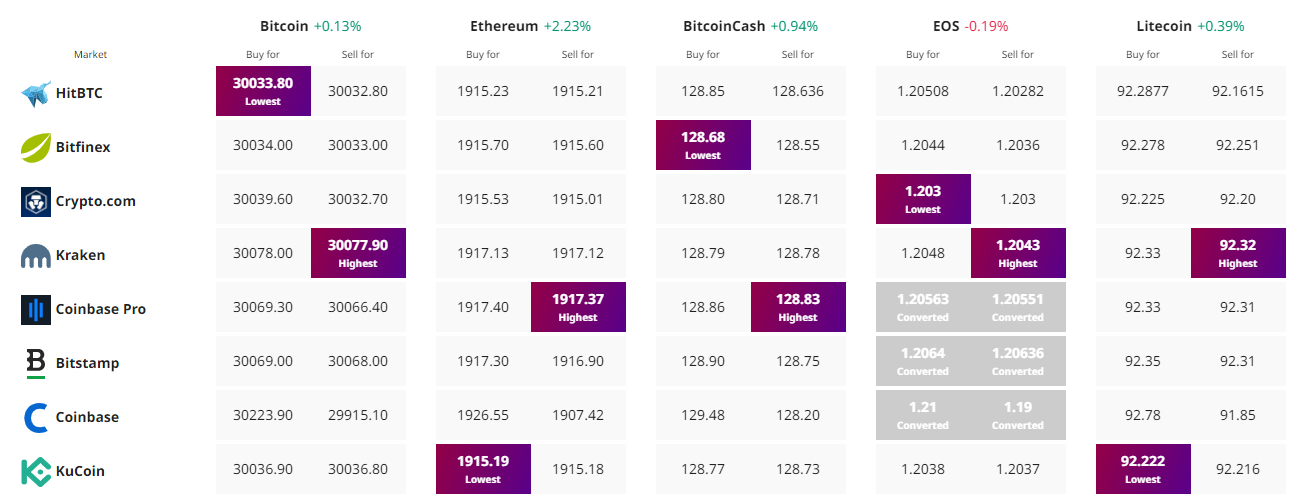Select KuCoin lowest Ethereum buy price 1915.19
The height and width of the screenshot is (498, 1316).
[483, 469]
